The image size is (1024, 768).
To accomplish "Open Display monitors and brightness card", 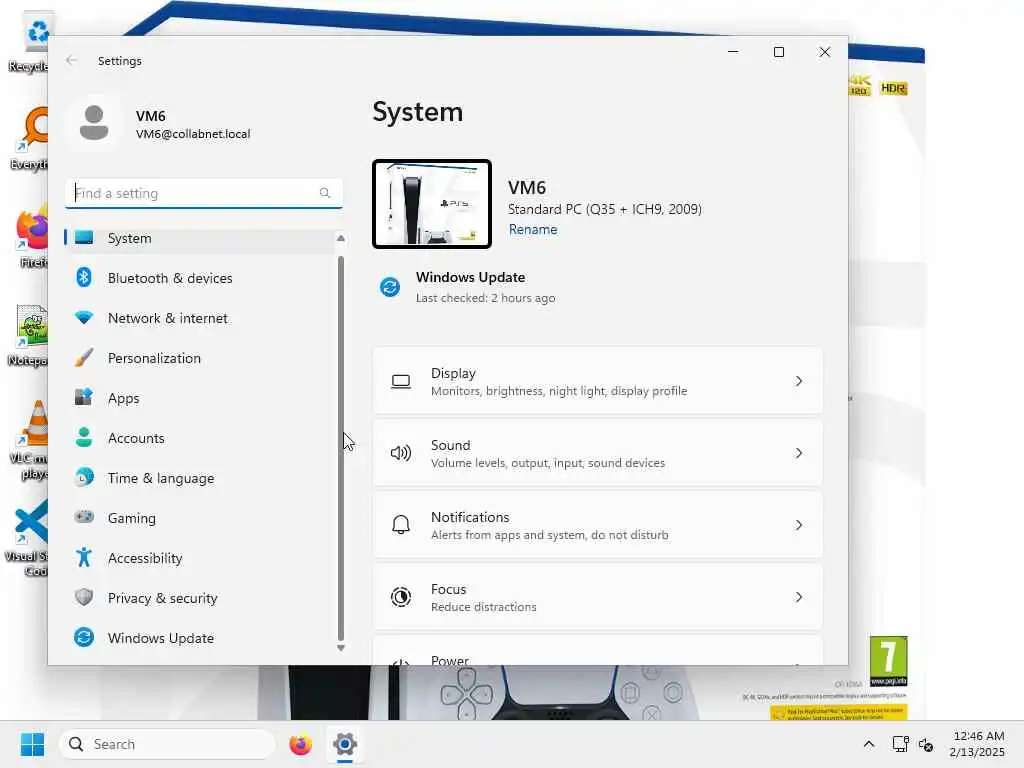I will (x=598, y=381).
